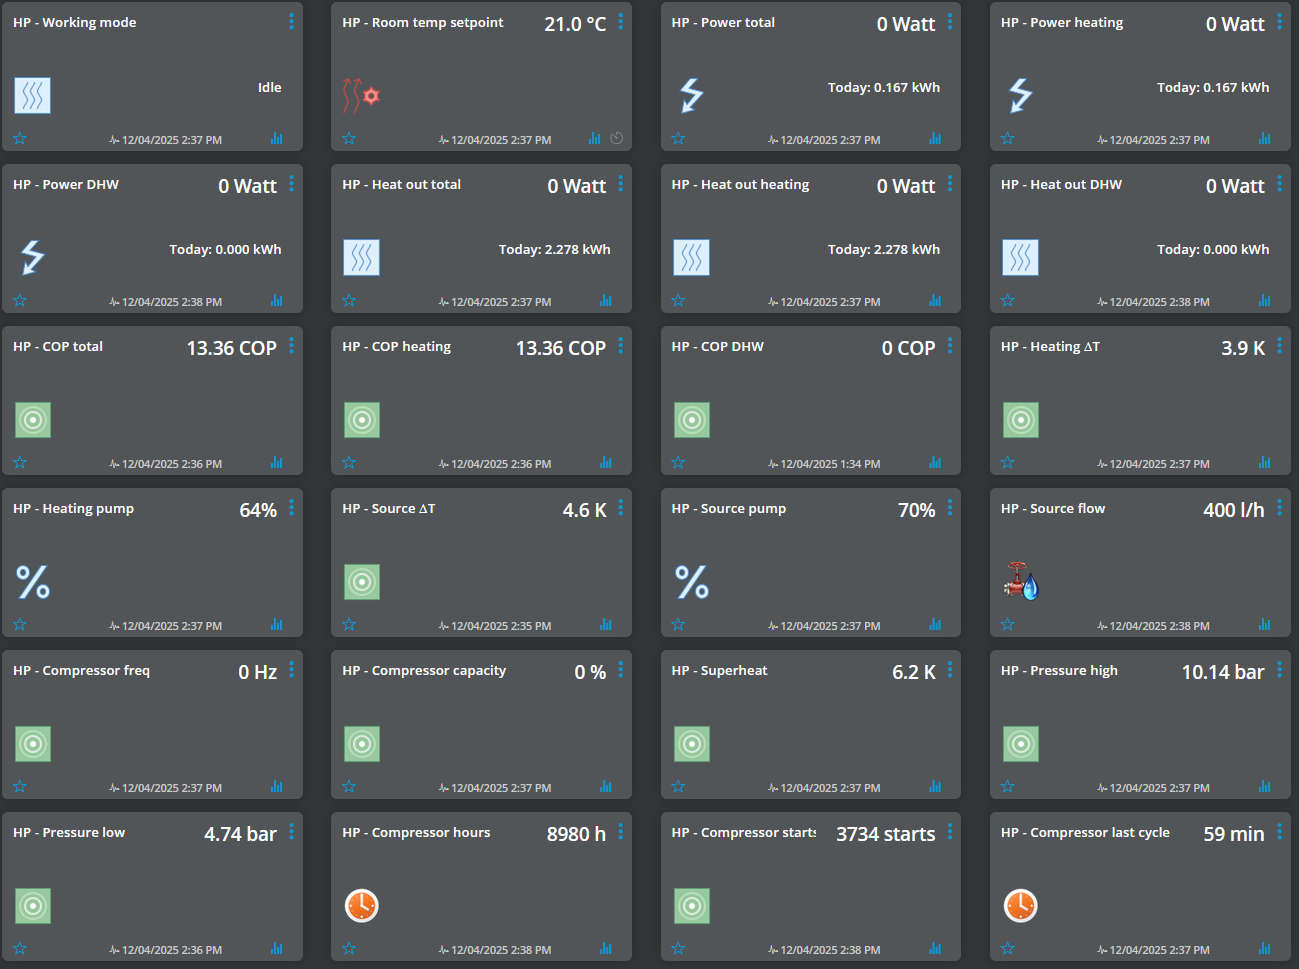Click the 21.0 °C setpoint value
The width and height of the screenshot is (1299, 969).
pyautogui.click(x=574, y=24)
